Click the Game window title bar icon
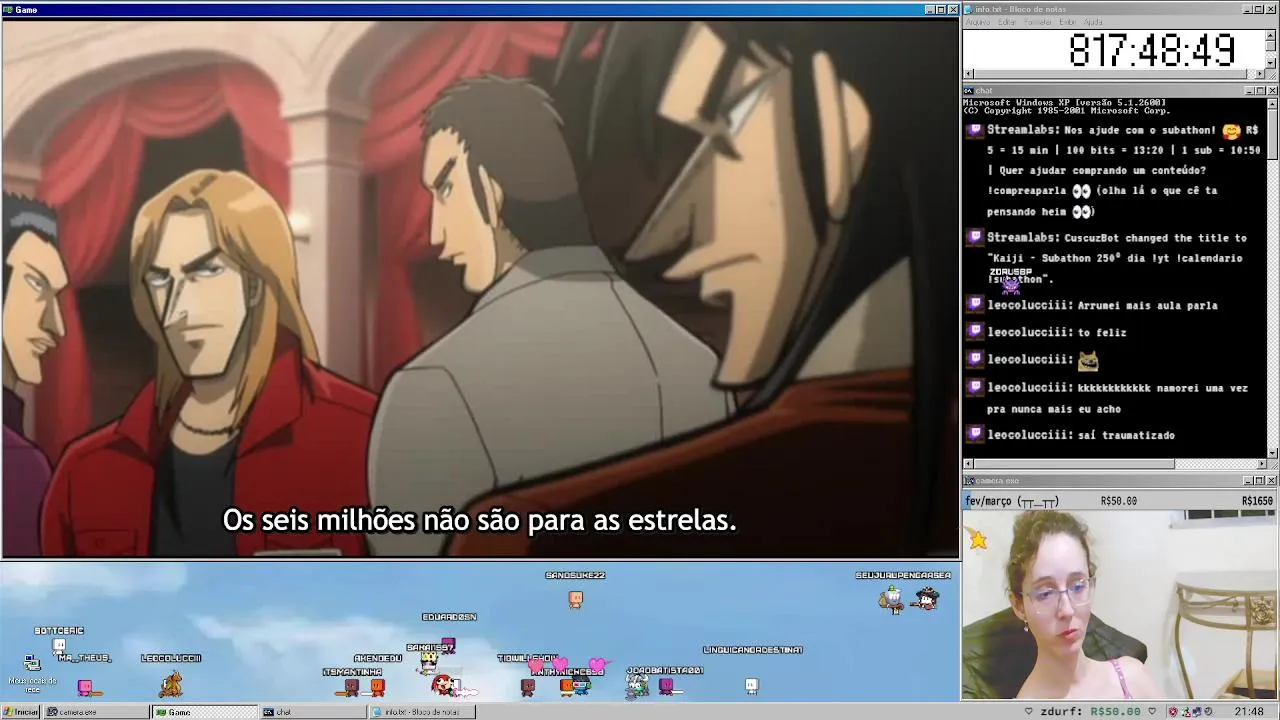1280x720 pixels. pos(7,9)
